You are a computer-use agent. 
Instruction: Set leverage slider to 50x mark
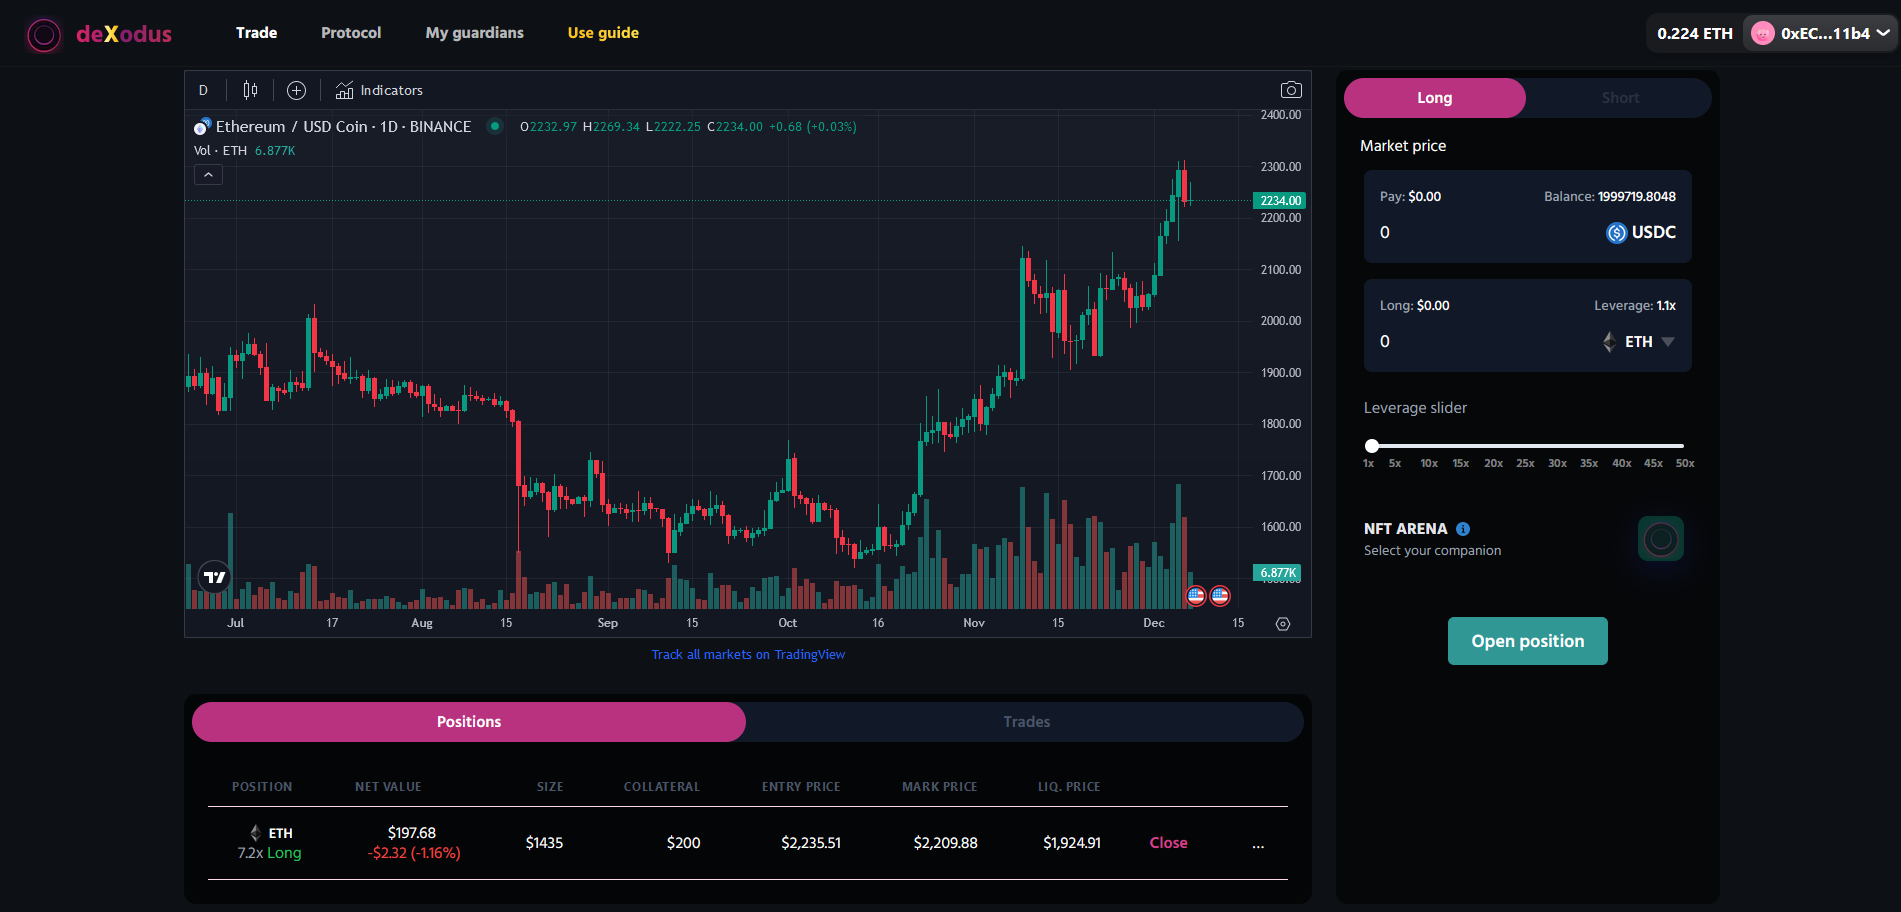click(x=1685, y=463)
